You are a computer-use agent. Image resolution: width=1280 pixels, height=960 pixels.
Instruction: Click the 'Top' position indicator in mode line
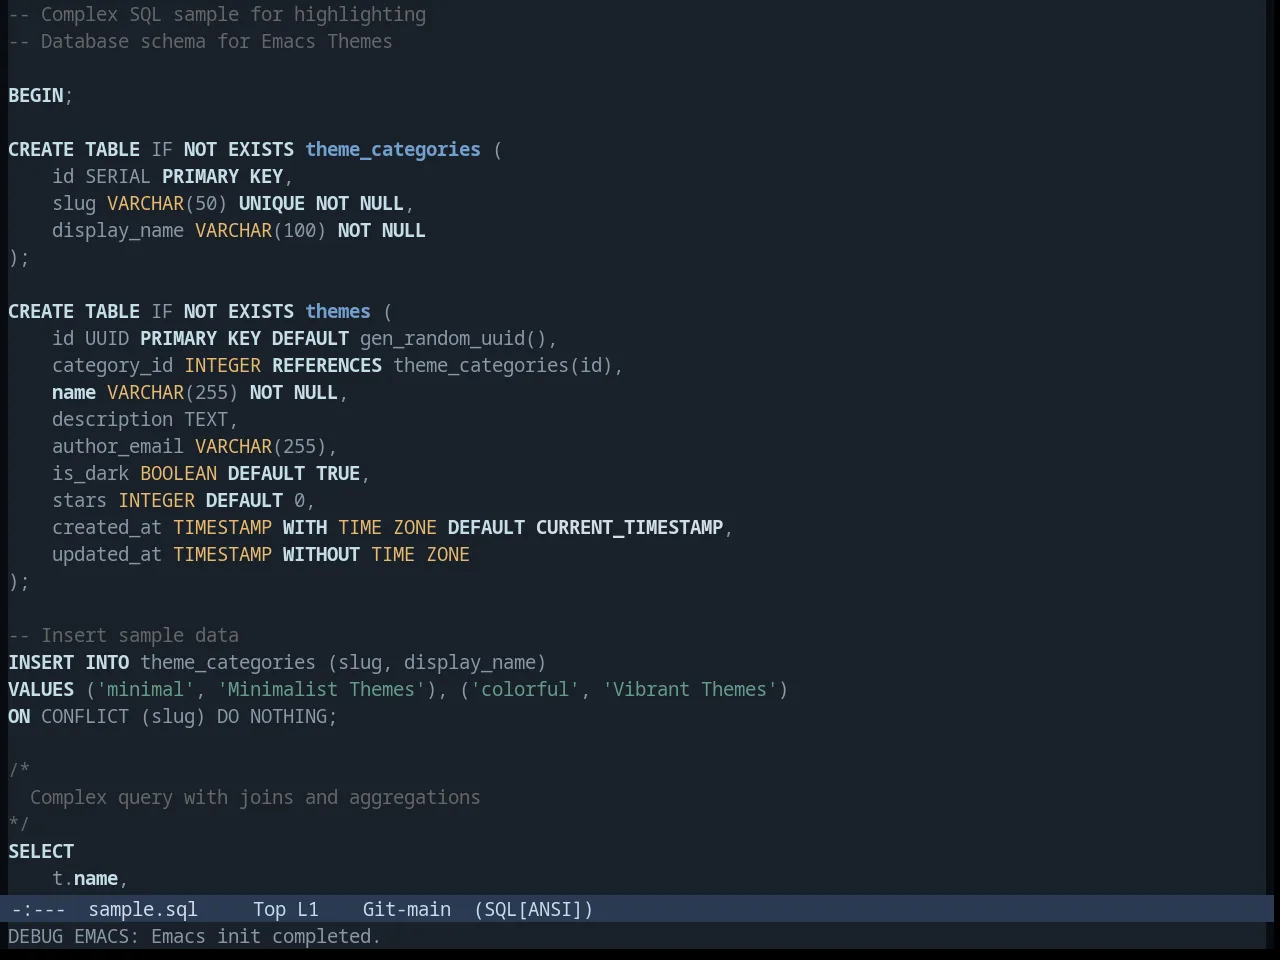[x=269, y=909]
